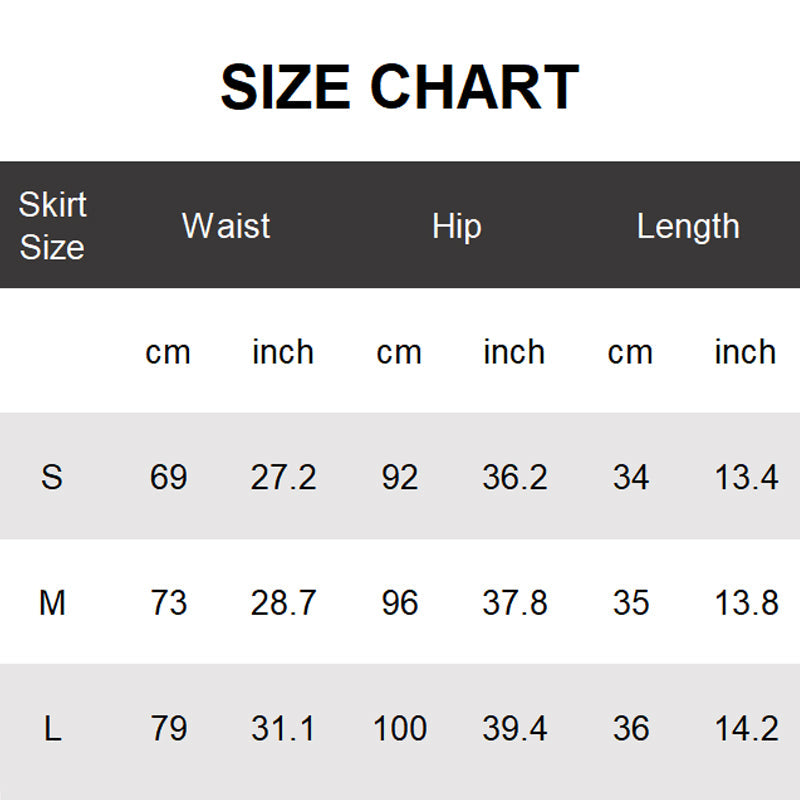Screen dimensions: 800x800
Task: Click the Skirt Size header cell
Action: coord(52,226)
